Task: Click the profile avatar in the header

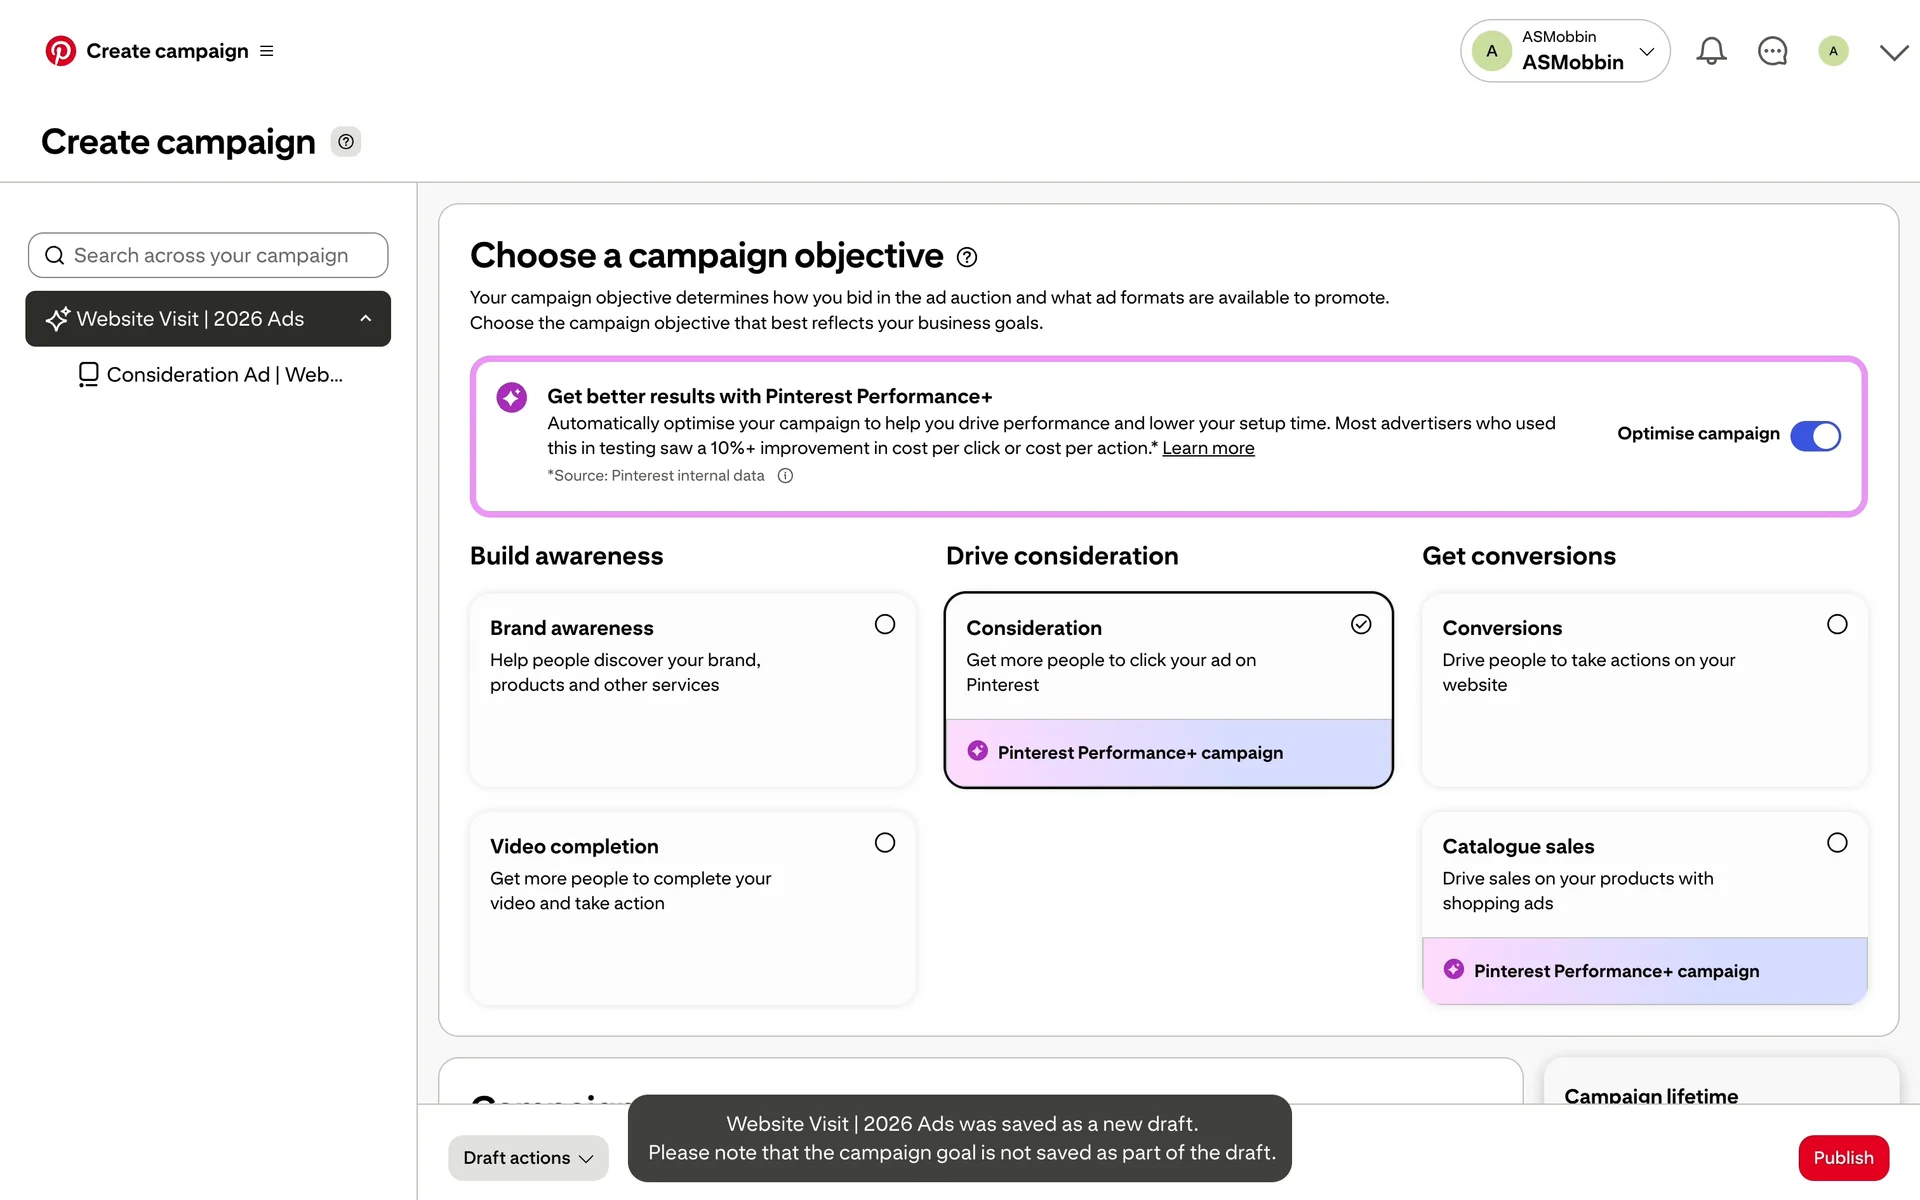Action: point(1833,51)
